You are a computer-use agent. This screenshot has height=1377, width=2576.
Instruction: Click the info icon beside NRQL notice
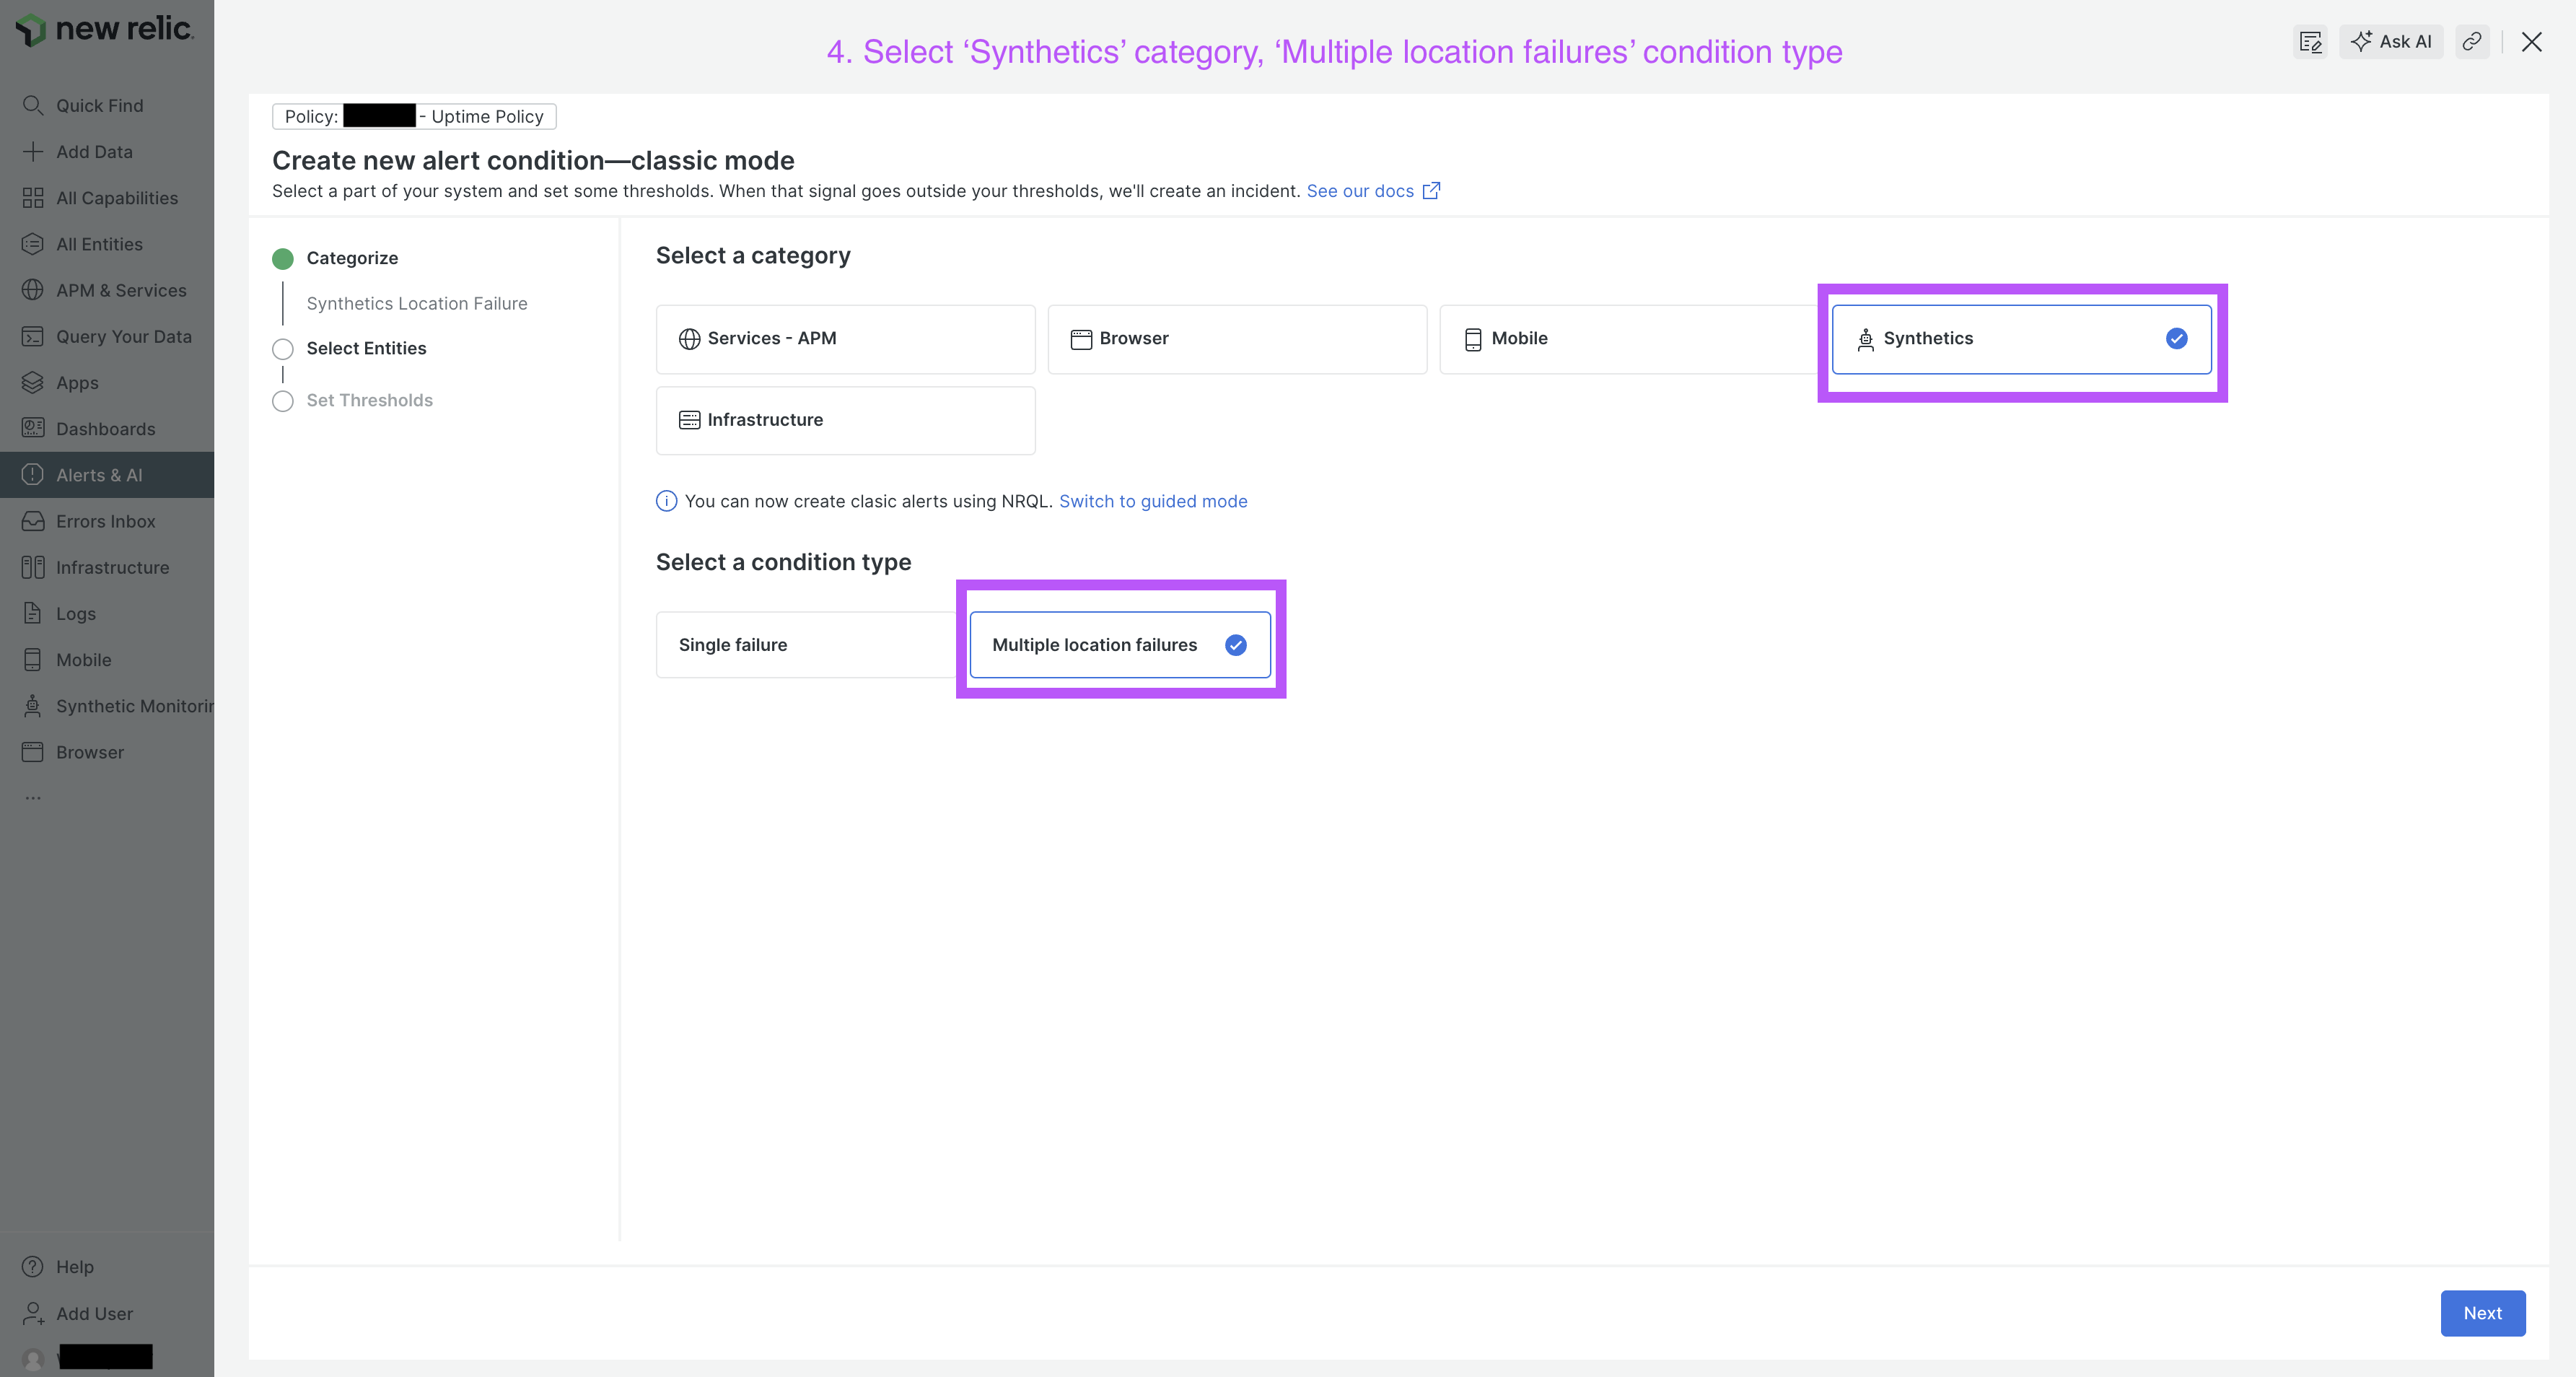[666, 501]
